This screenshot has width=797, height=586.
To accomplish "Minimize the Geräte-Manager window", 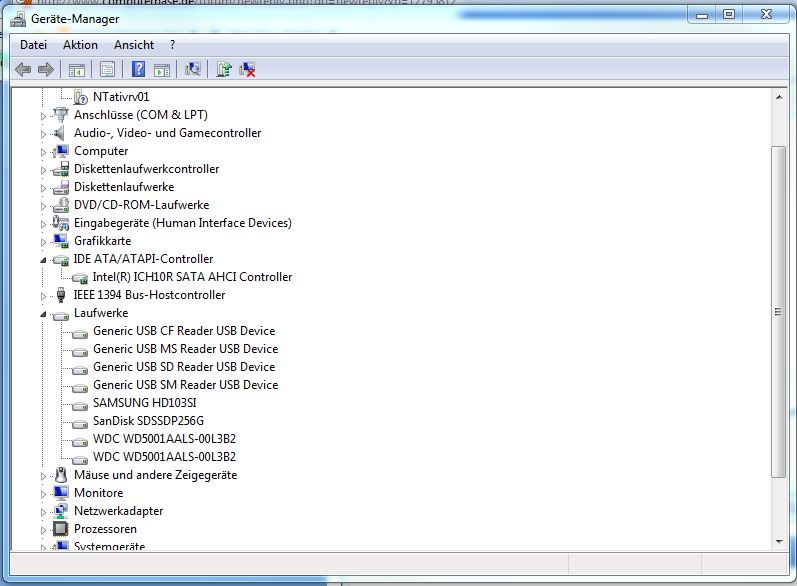I will (x=702, y=16).
